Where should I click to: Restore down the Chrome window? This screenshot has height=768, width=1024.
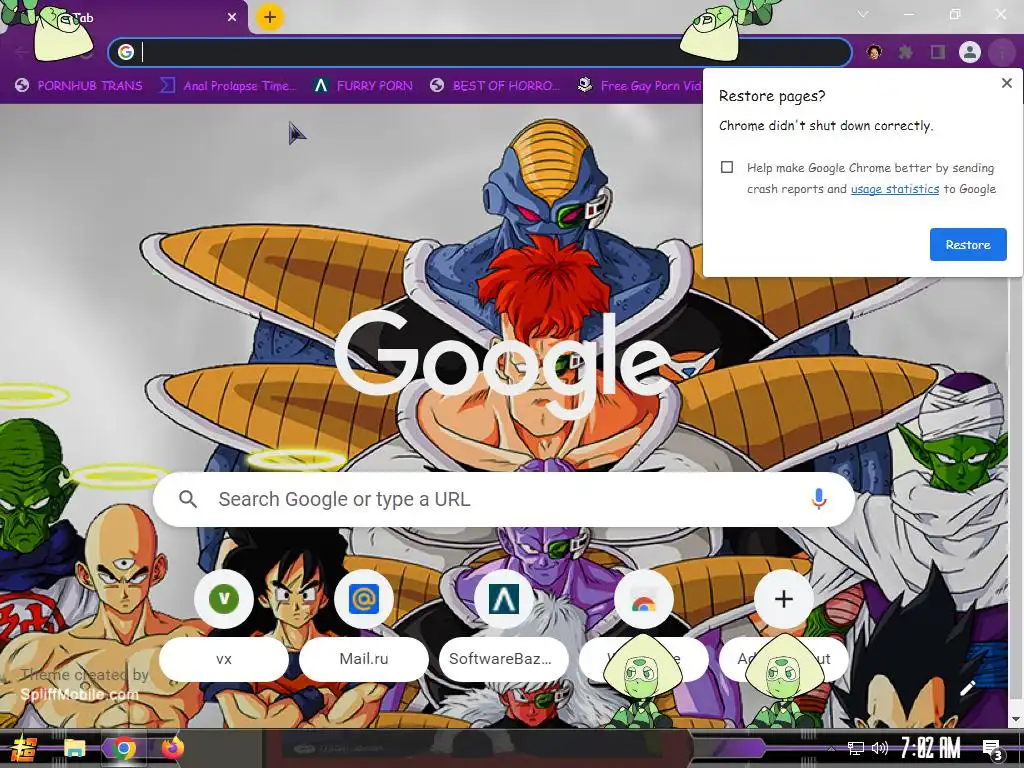coord(955,14)
